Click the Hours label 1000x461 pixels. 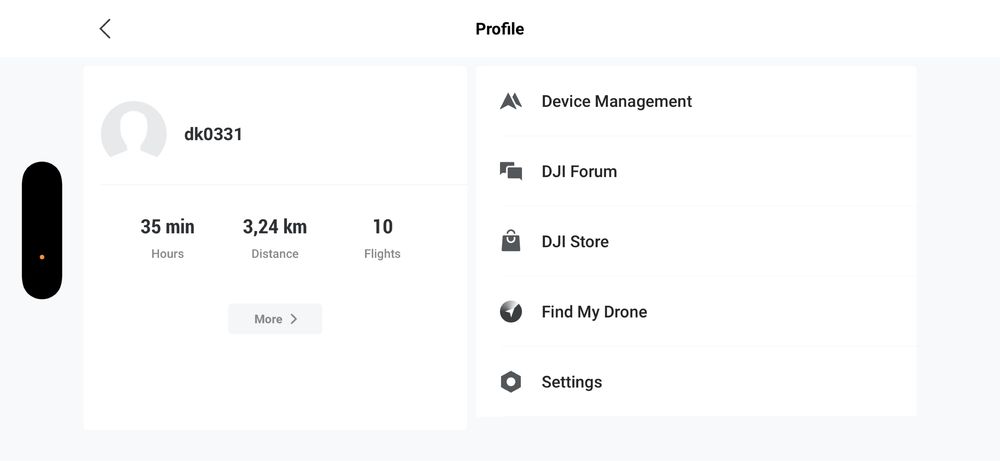pyautogui.click(x=168, y=254)
